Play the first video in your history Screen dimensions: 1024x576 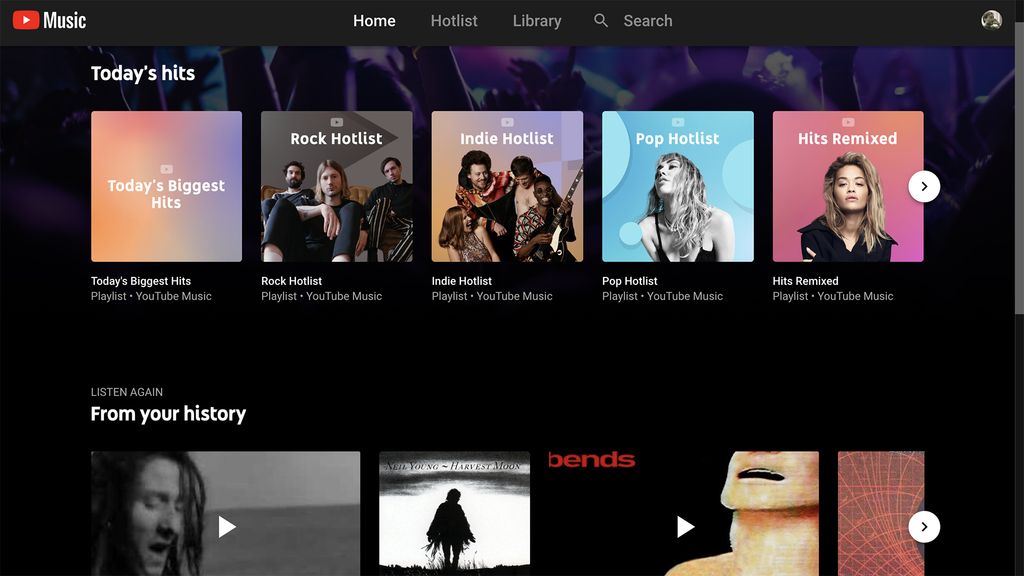click(227, 526)
